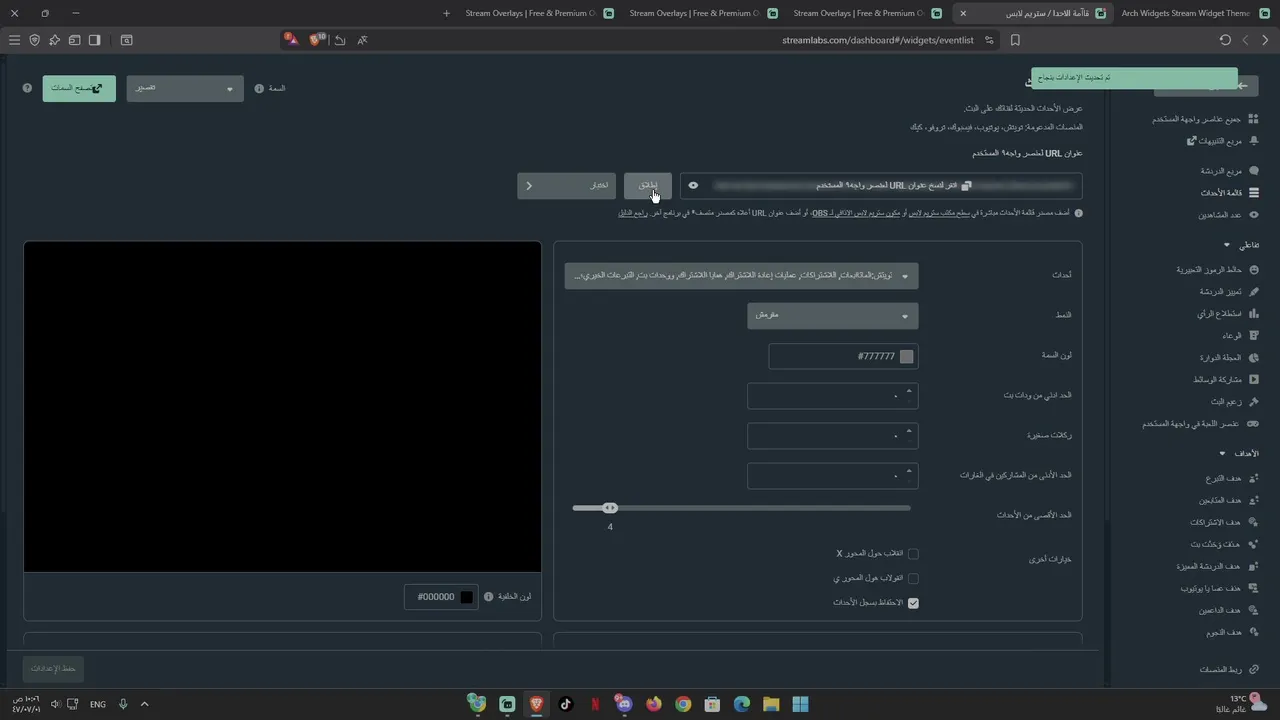Click the إطلاق launch button
This screenshot has width=1280, height=720.
click(648, 185)
